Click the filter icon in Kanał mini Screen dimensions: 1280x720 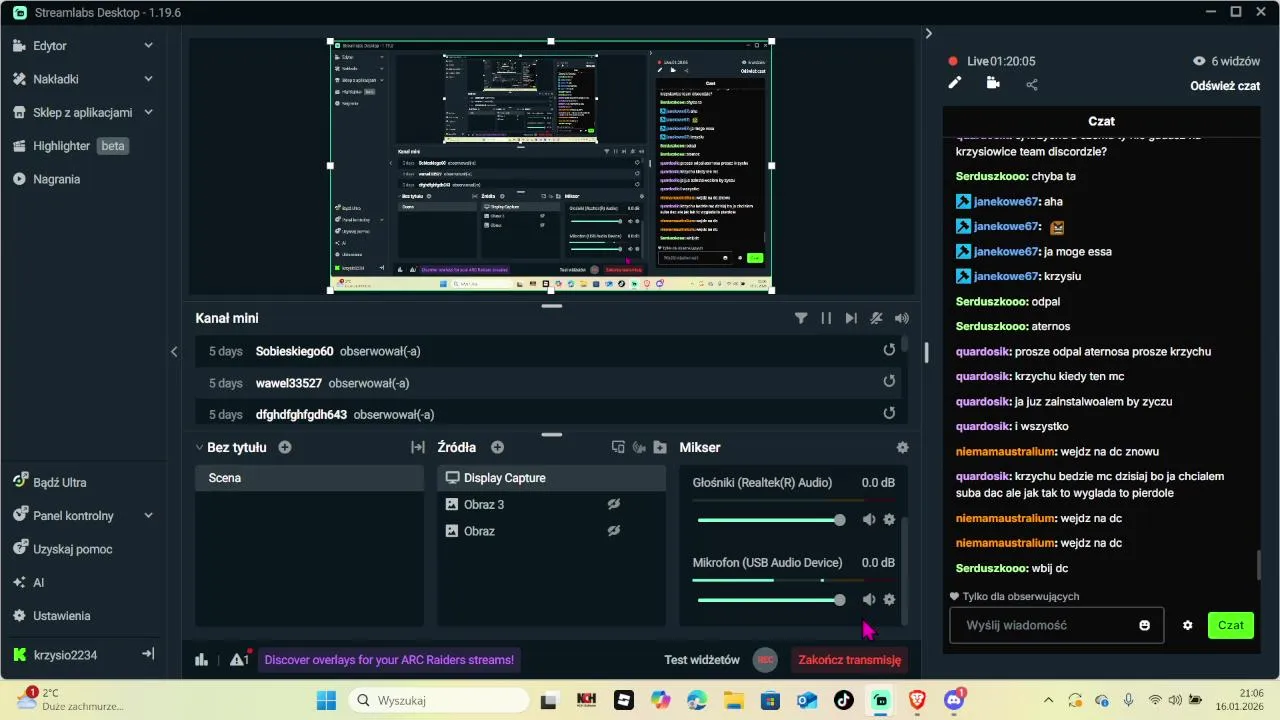[801, 318]
